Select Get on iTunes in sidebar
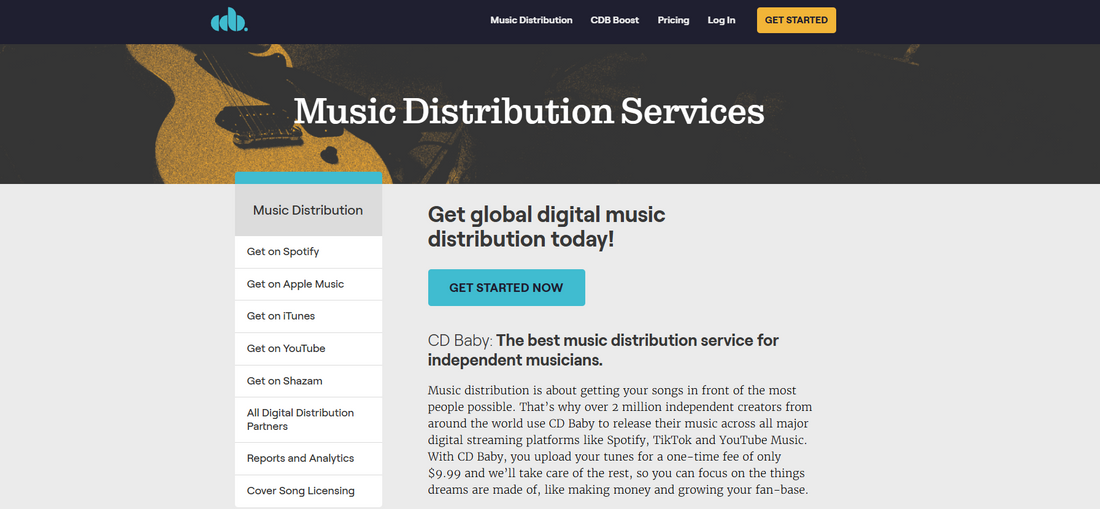The width and height of the screenshot is (1100, 509). 281,316
